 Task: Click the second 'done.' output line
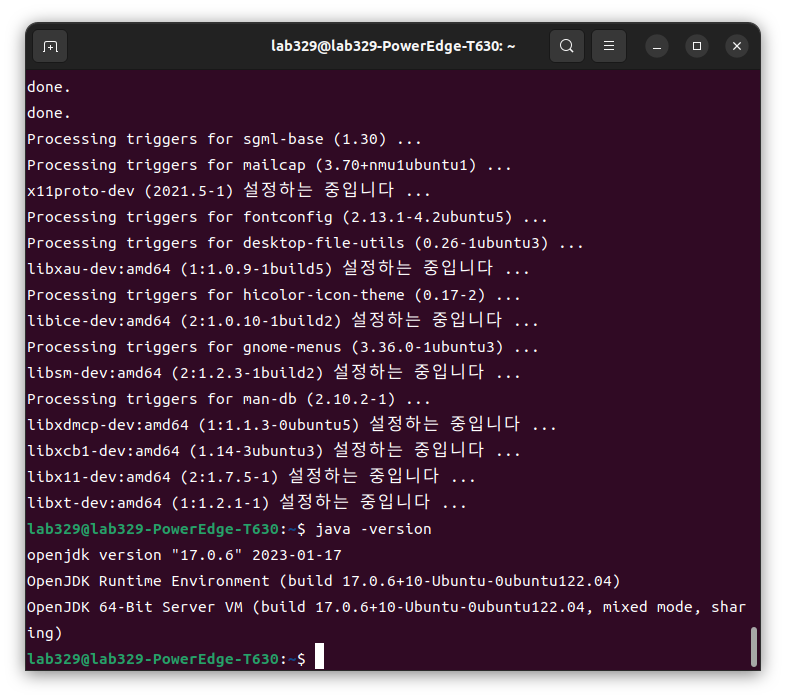(49, 113)
